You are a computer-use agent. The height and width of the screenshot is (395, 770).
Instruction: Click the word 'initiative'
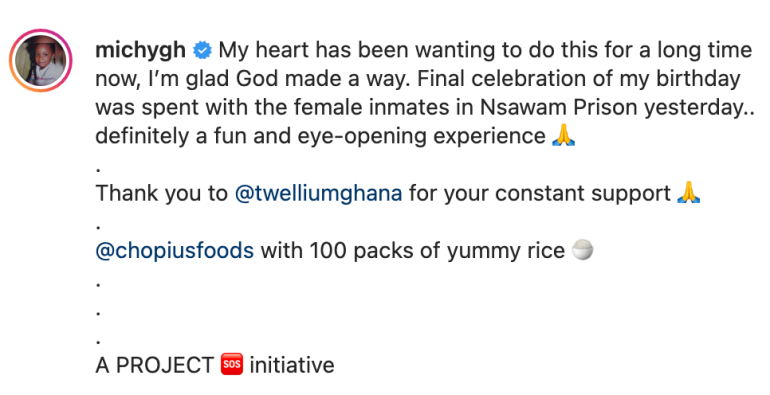292,365
